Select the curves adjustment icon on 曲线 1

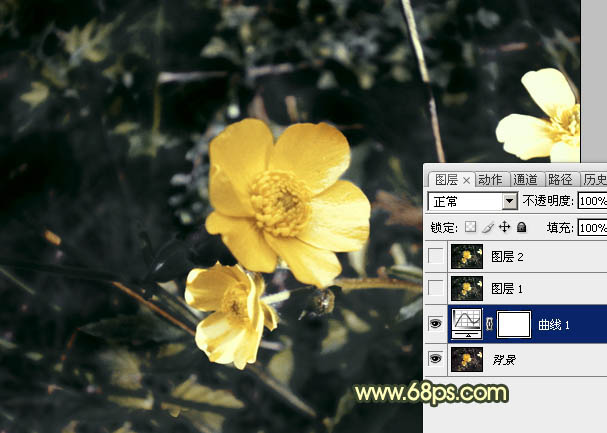click(x=466, y=323)
